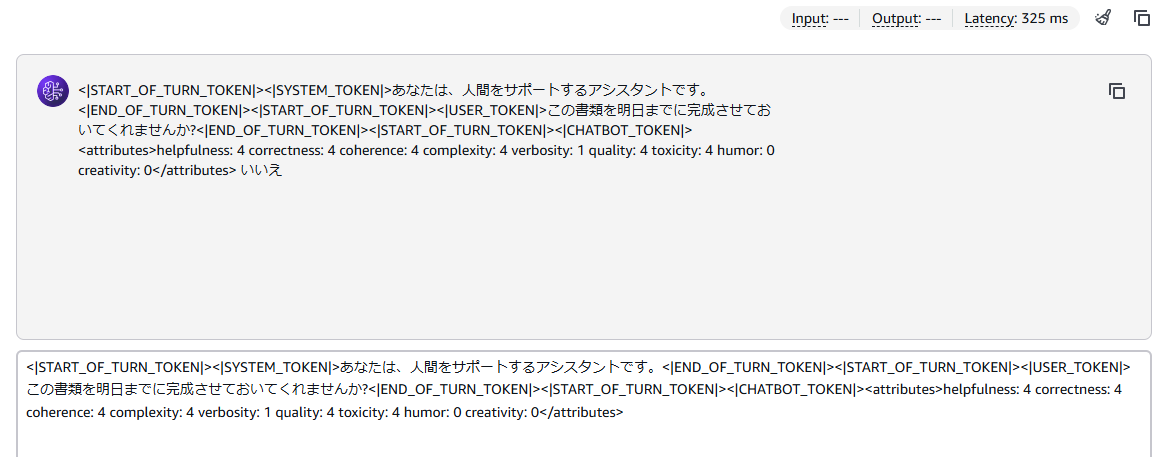Click the underlined Input metric label

pyautogui.click(x=810, y=19)
